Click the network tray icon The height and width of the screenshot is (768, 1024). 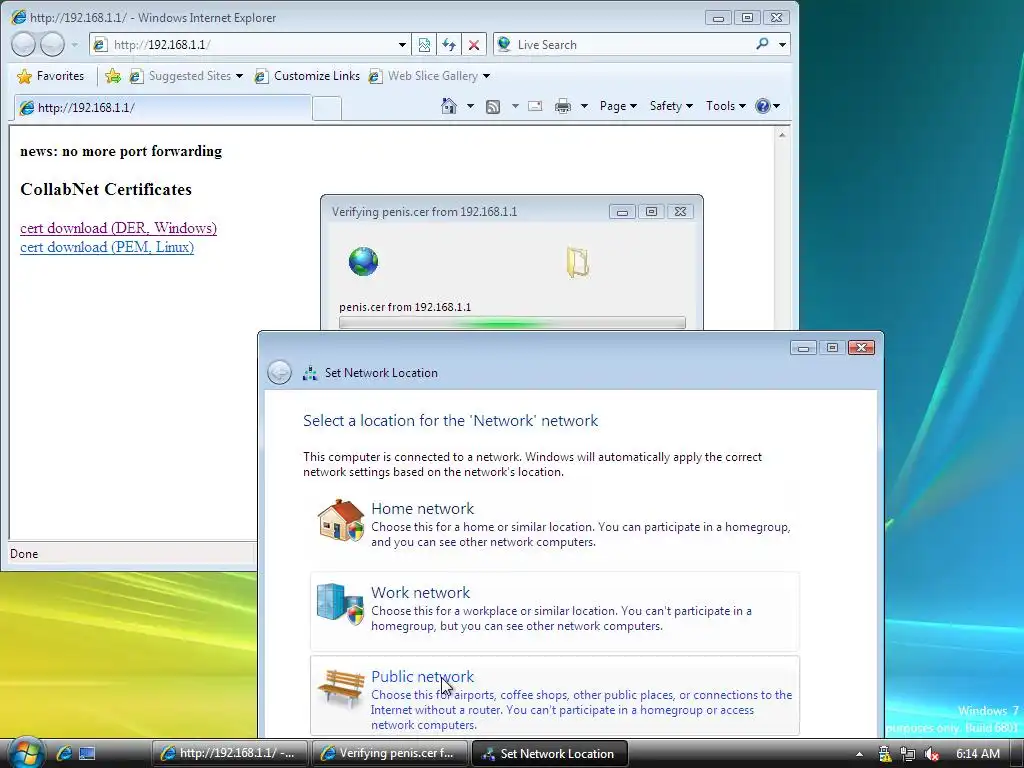point(908,754)
